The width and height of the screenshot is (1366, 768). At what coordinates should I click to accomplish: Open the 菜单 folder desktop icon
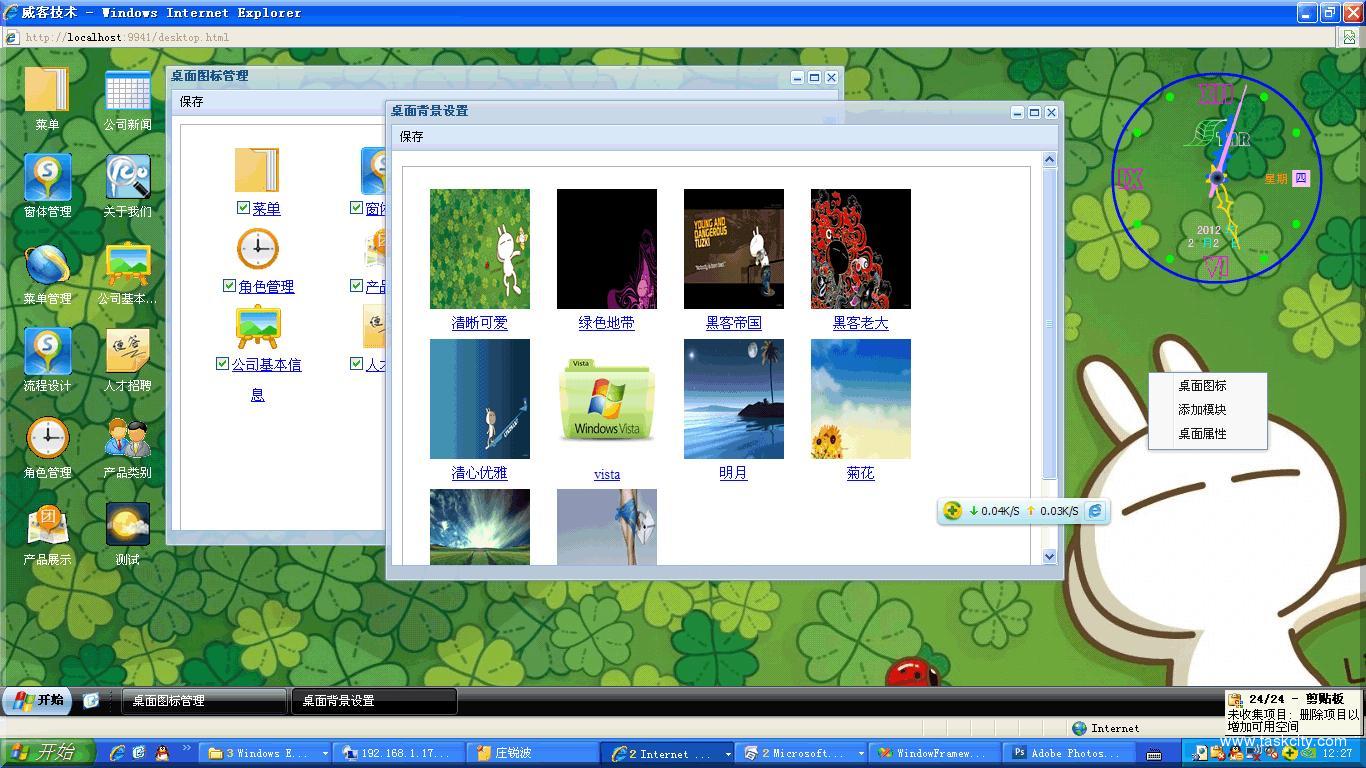[x=46, y=90]
